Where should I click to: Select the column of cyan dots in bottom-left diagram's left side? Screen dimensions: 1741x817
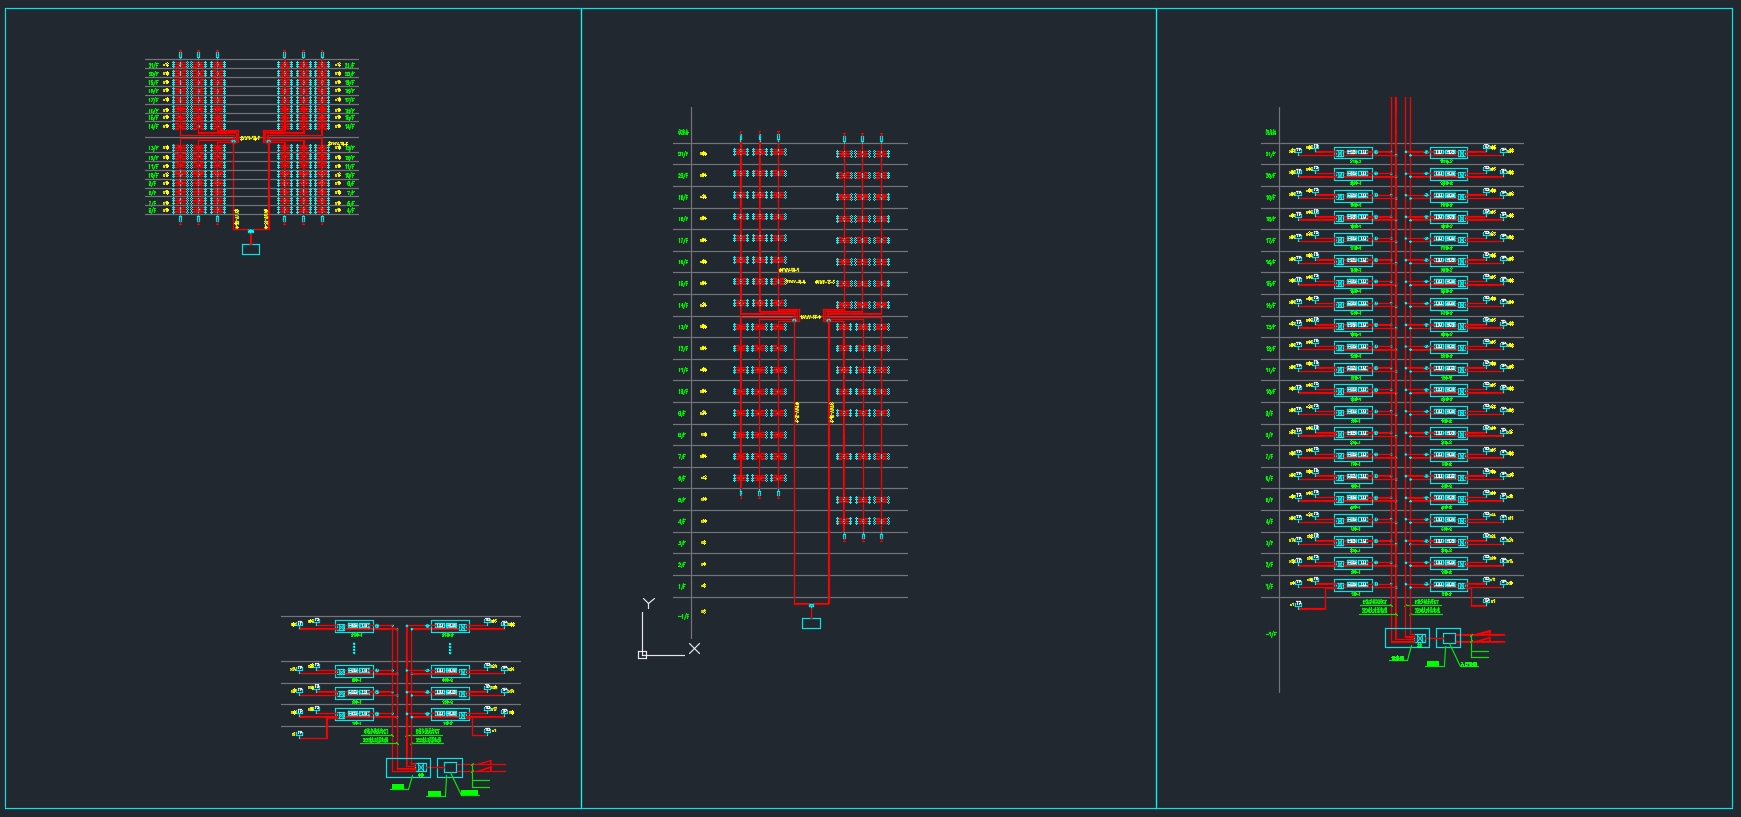[354, 648]
